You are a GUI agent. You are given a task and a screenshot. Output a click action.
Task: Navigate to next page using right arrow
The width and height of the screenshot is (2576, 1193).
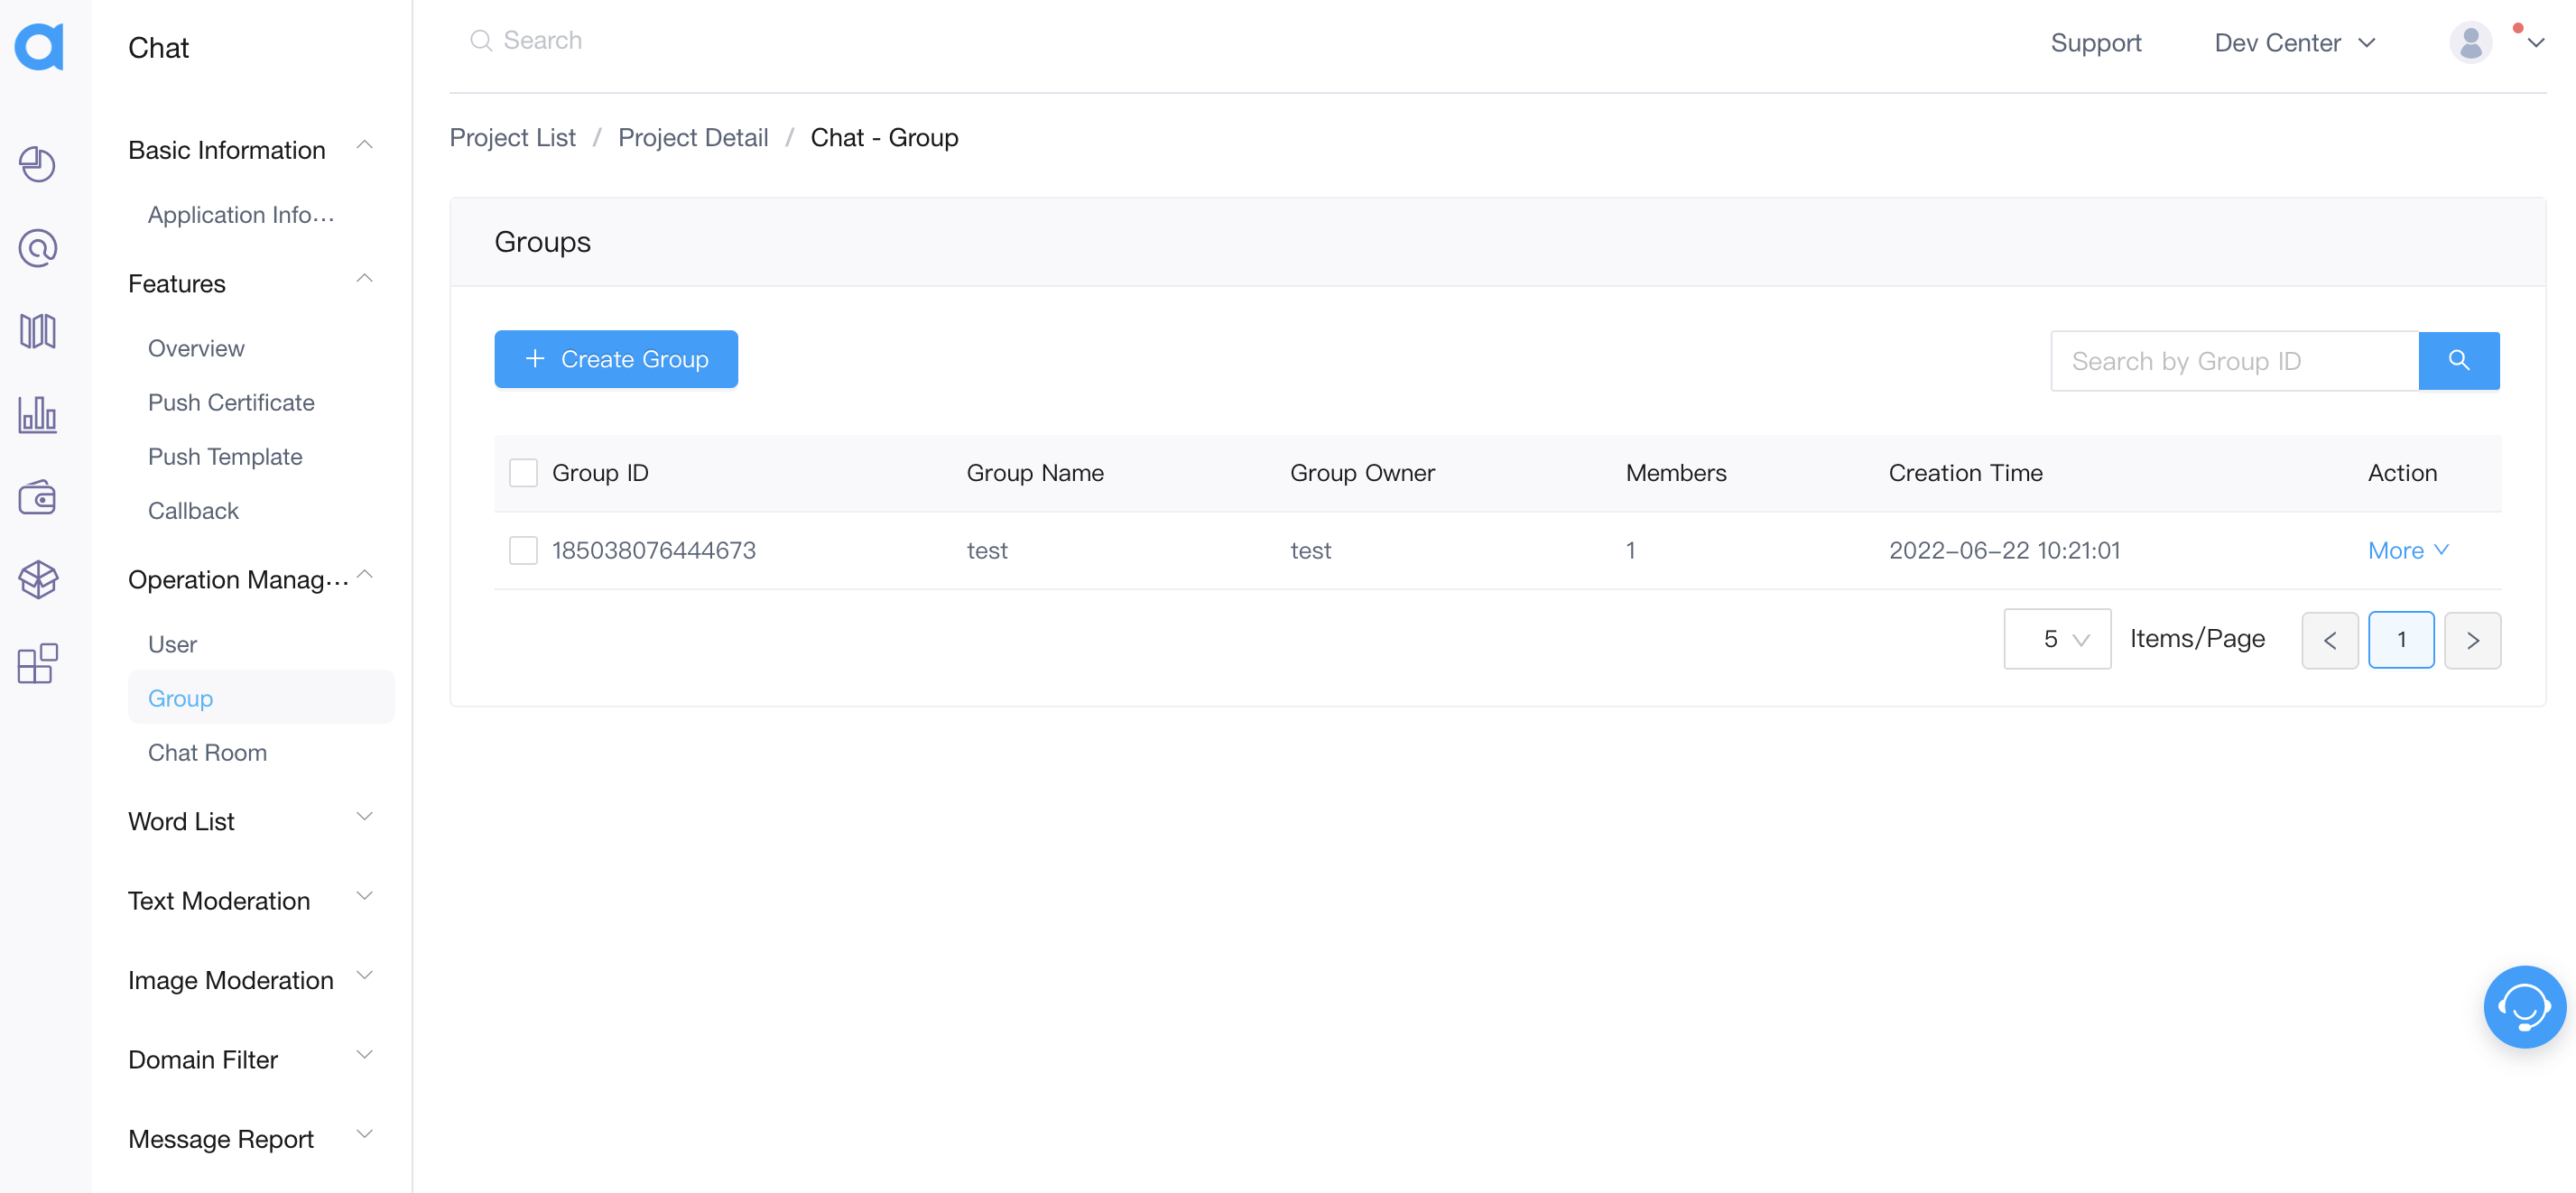(2472, 639)
